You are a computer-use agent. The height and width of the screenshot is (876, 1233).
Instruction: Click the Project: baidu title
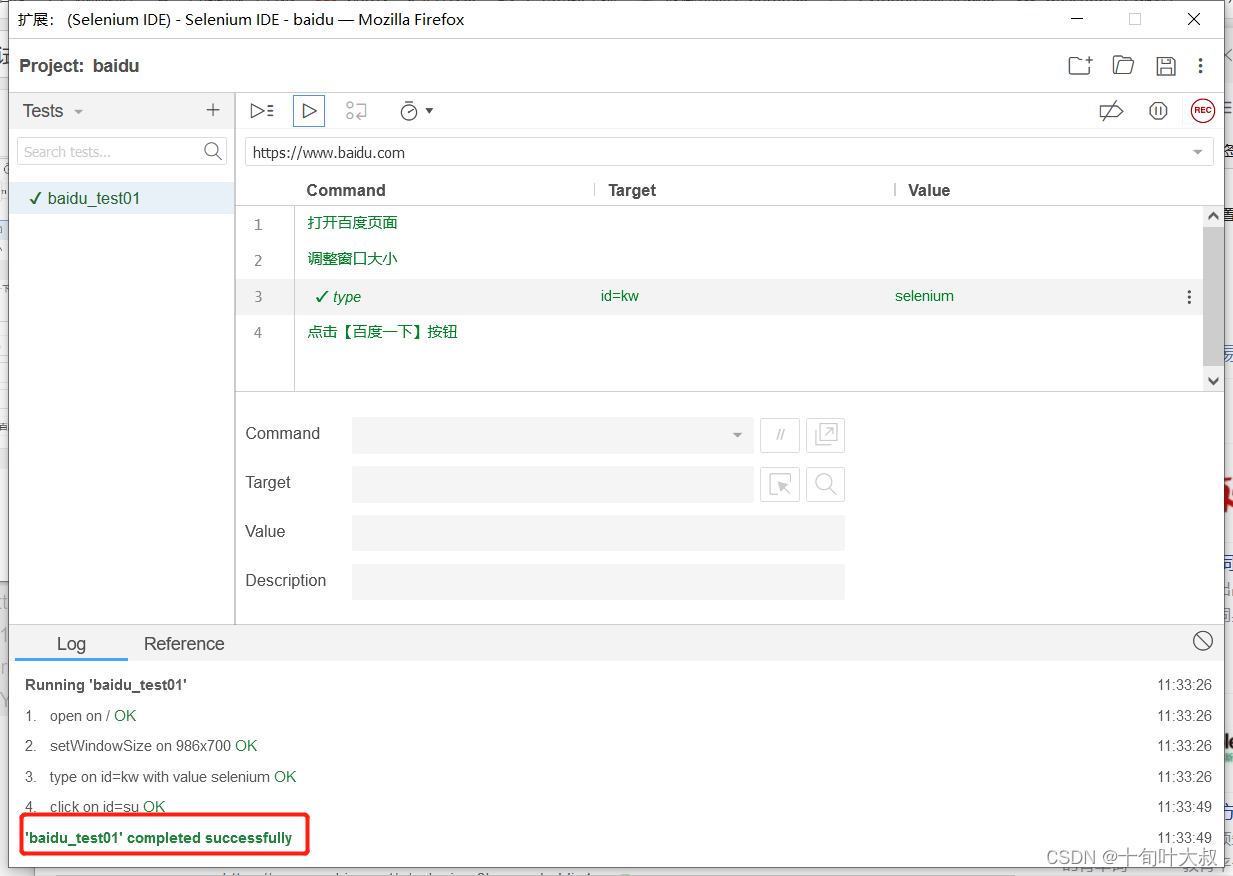[x=79, y=66]
